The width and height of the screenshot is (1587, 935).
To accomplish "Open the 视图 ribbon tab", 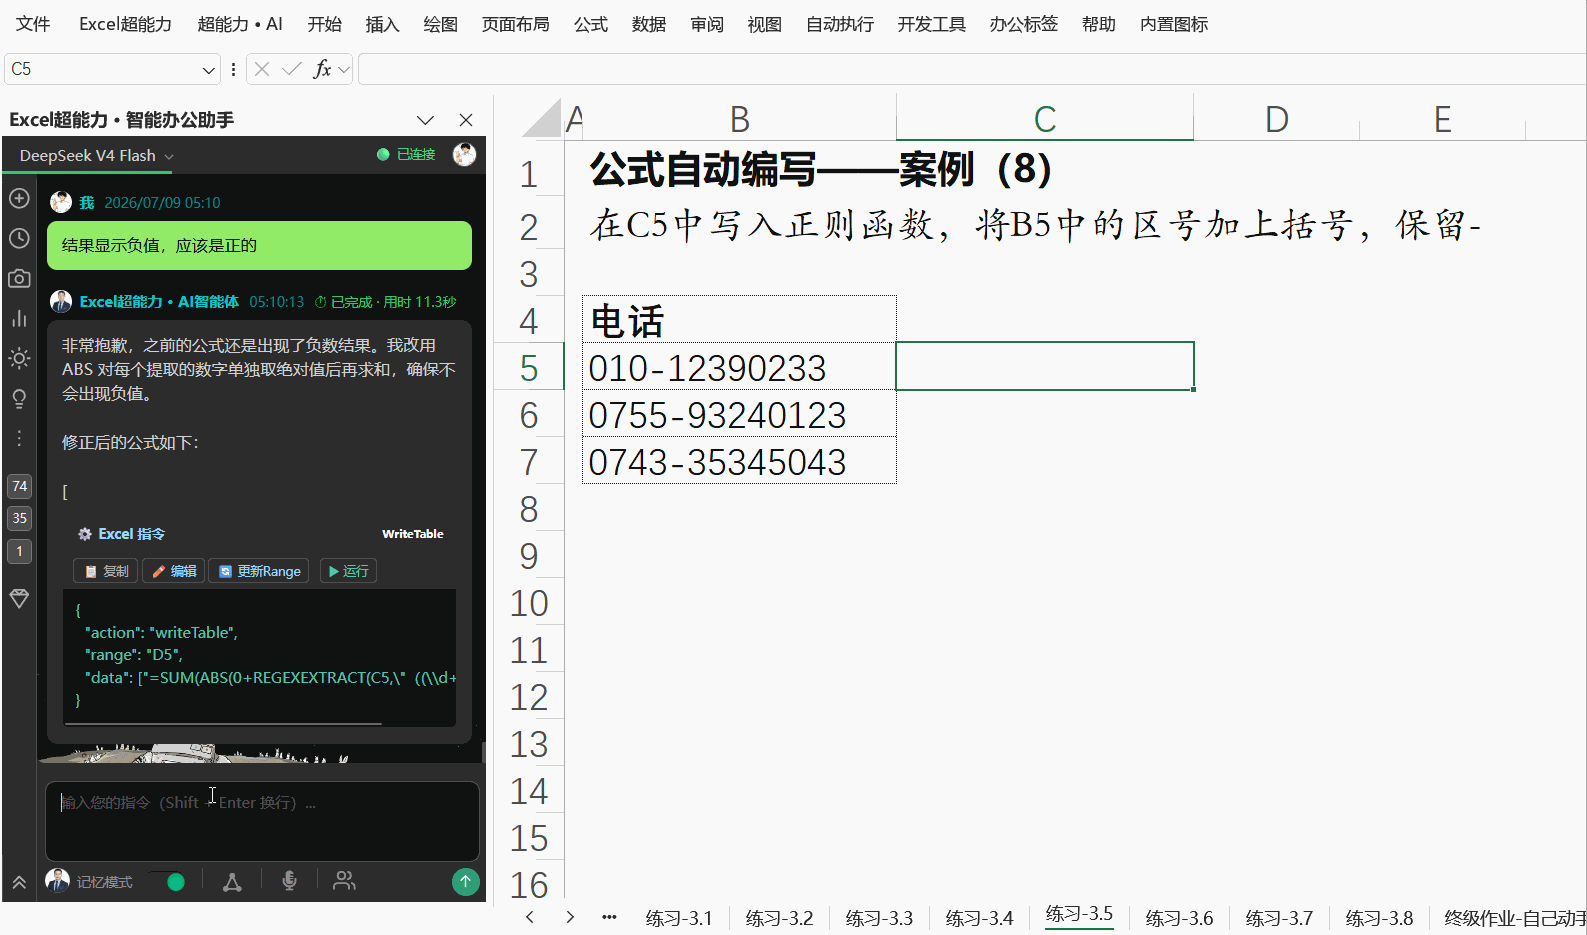I will coord(764,24).
